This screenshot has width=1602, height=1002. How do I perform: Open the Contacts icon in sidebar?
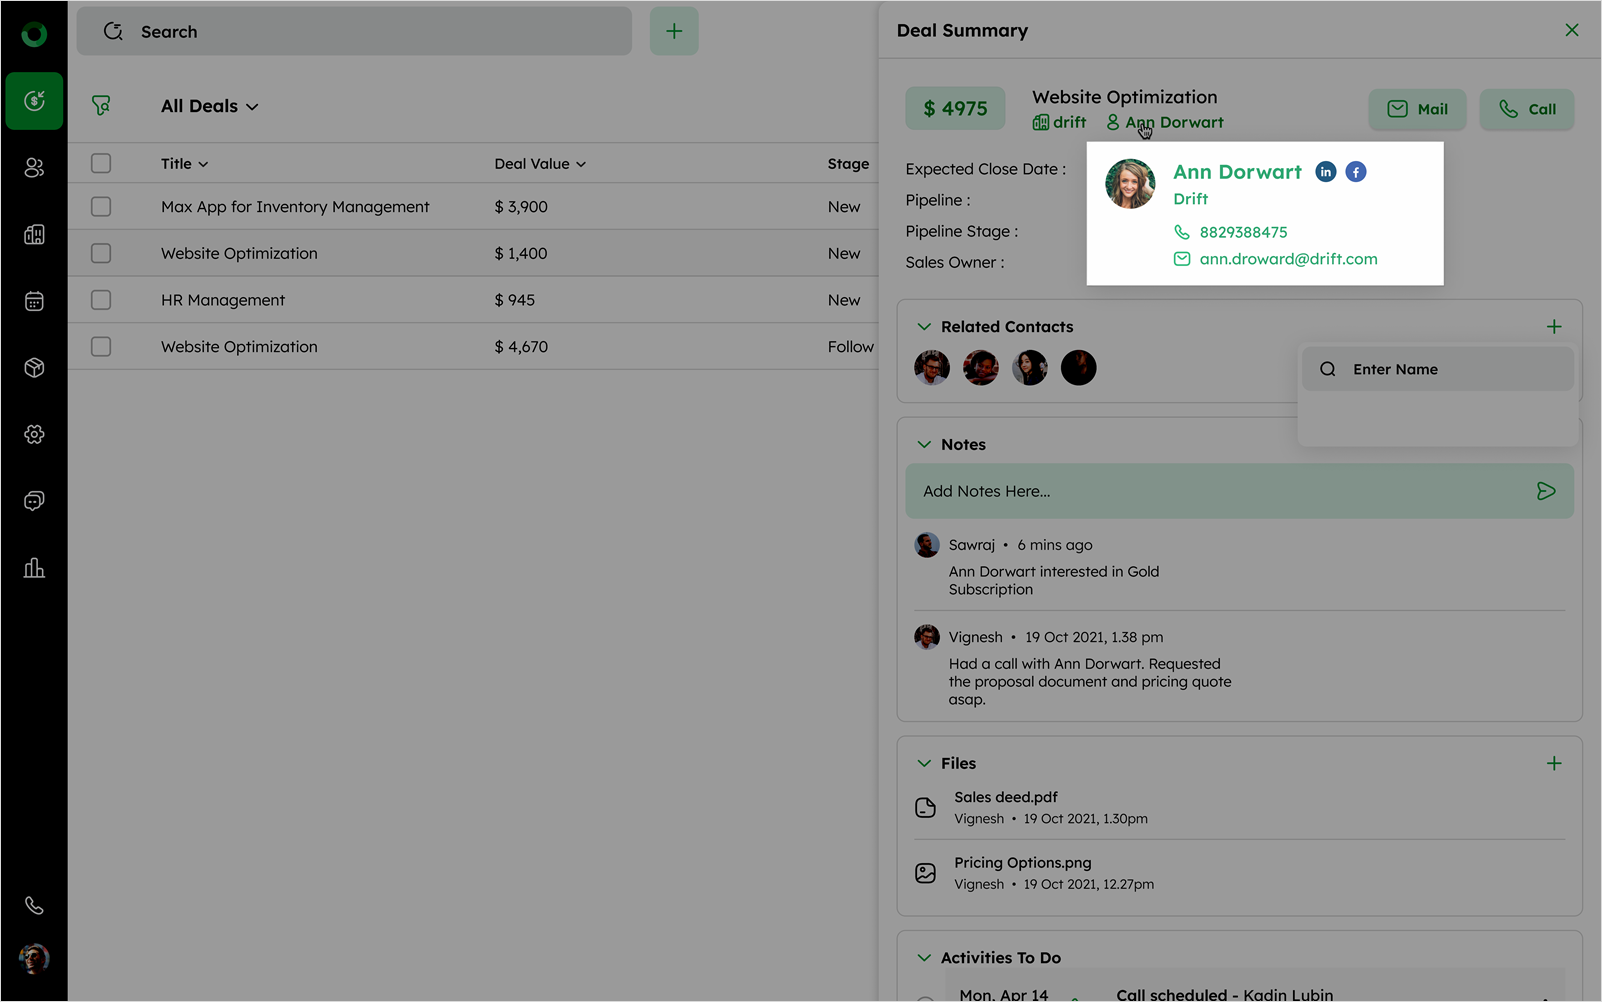point(34,168)
